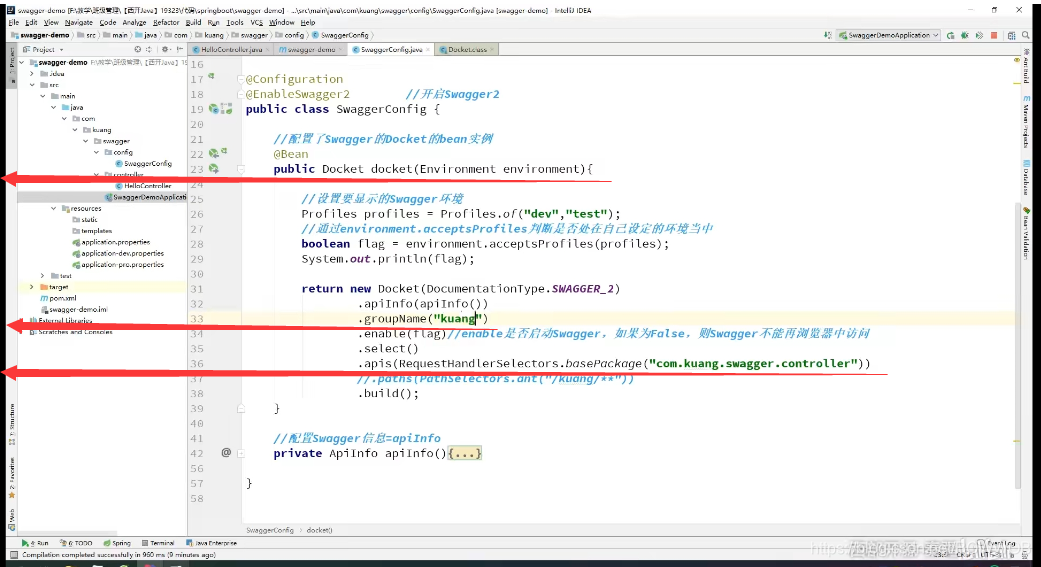Collapse the java folder
The image size is (1041, 567).
coord(54,108)
